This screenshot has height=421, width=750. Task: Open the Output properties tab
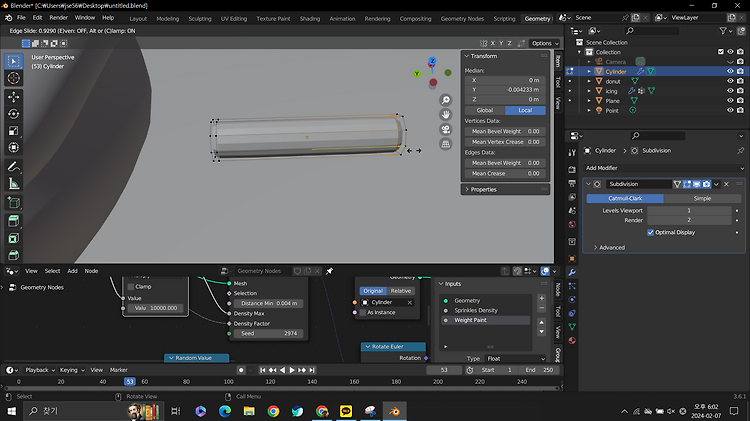(x=572, y=183)
